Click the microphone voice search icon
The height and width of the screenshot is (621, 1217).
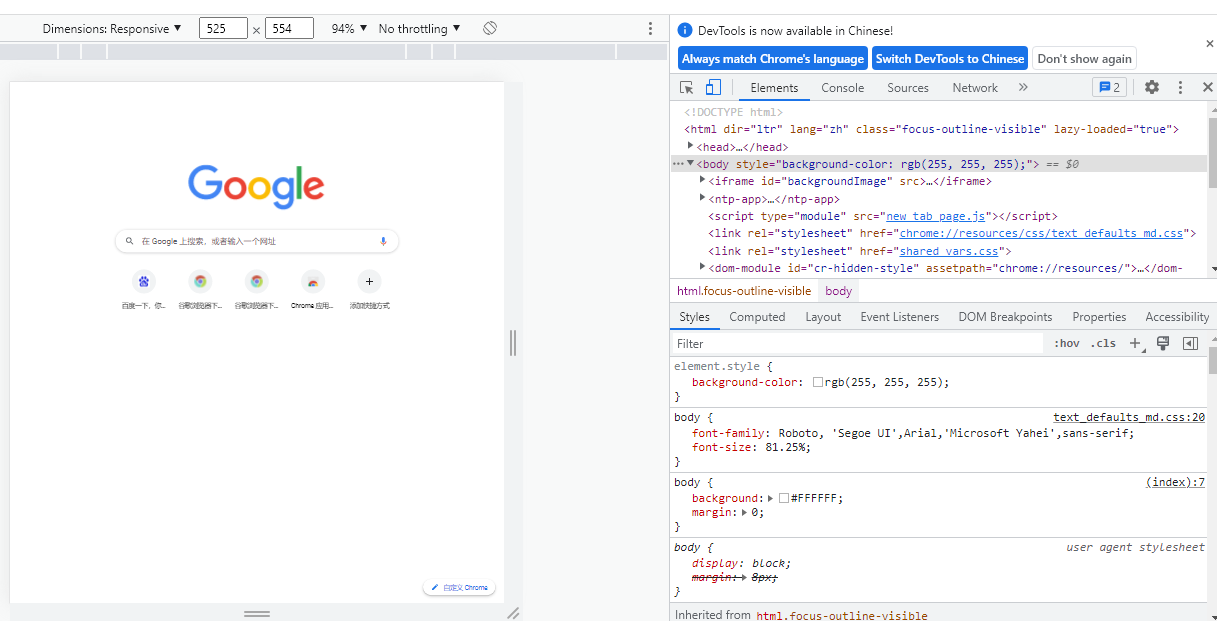383,241
